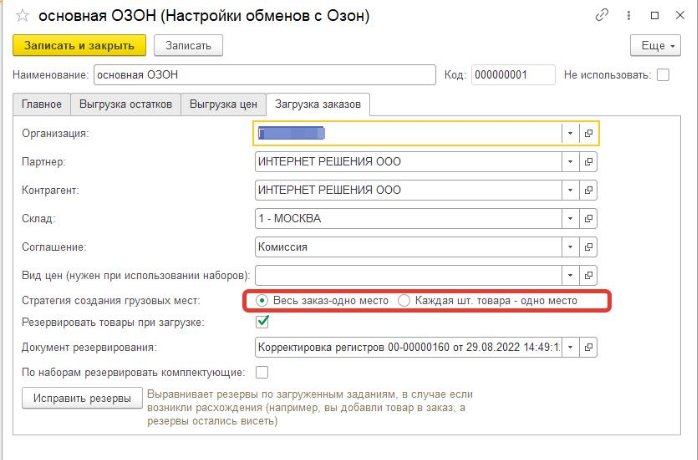Add form to favorites with star icon
698x460 pixels.
point(20,16)
